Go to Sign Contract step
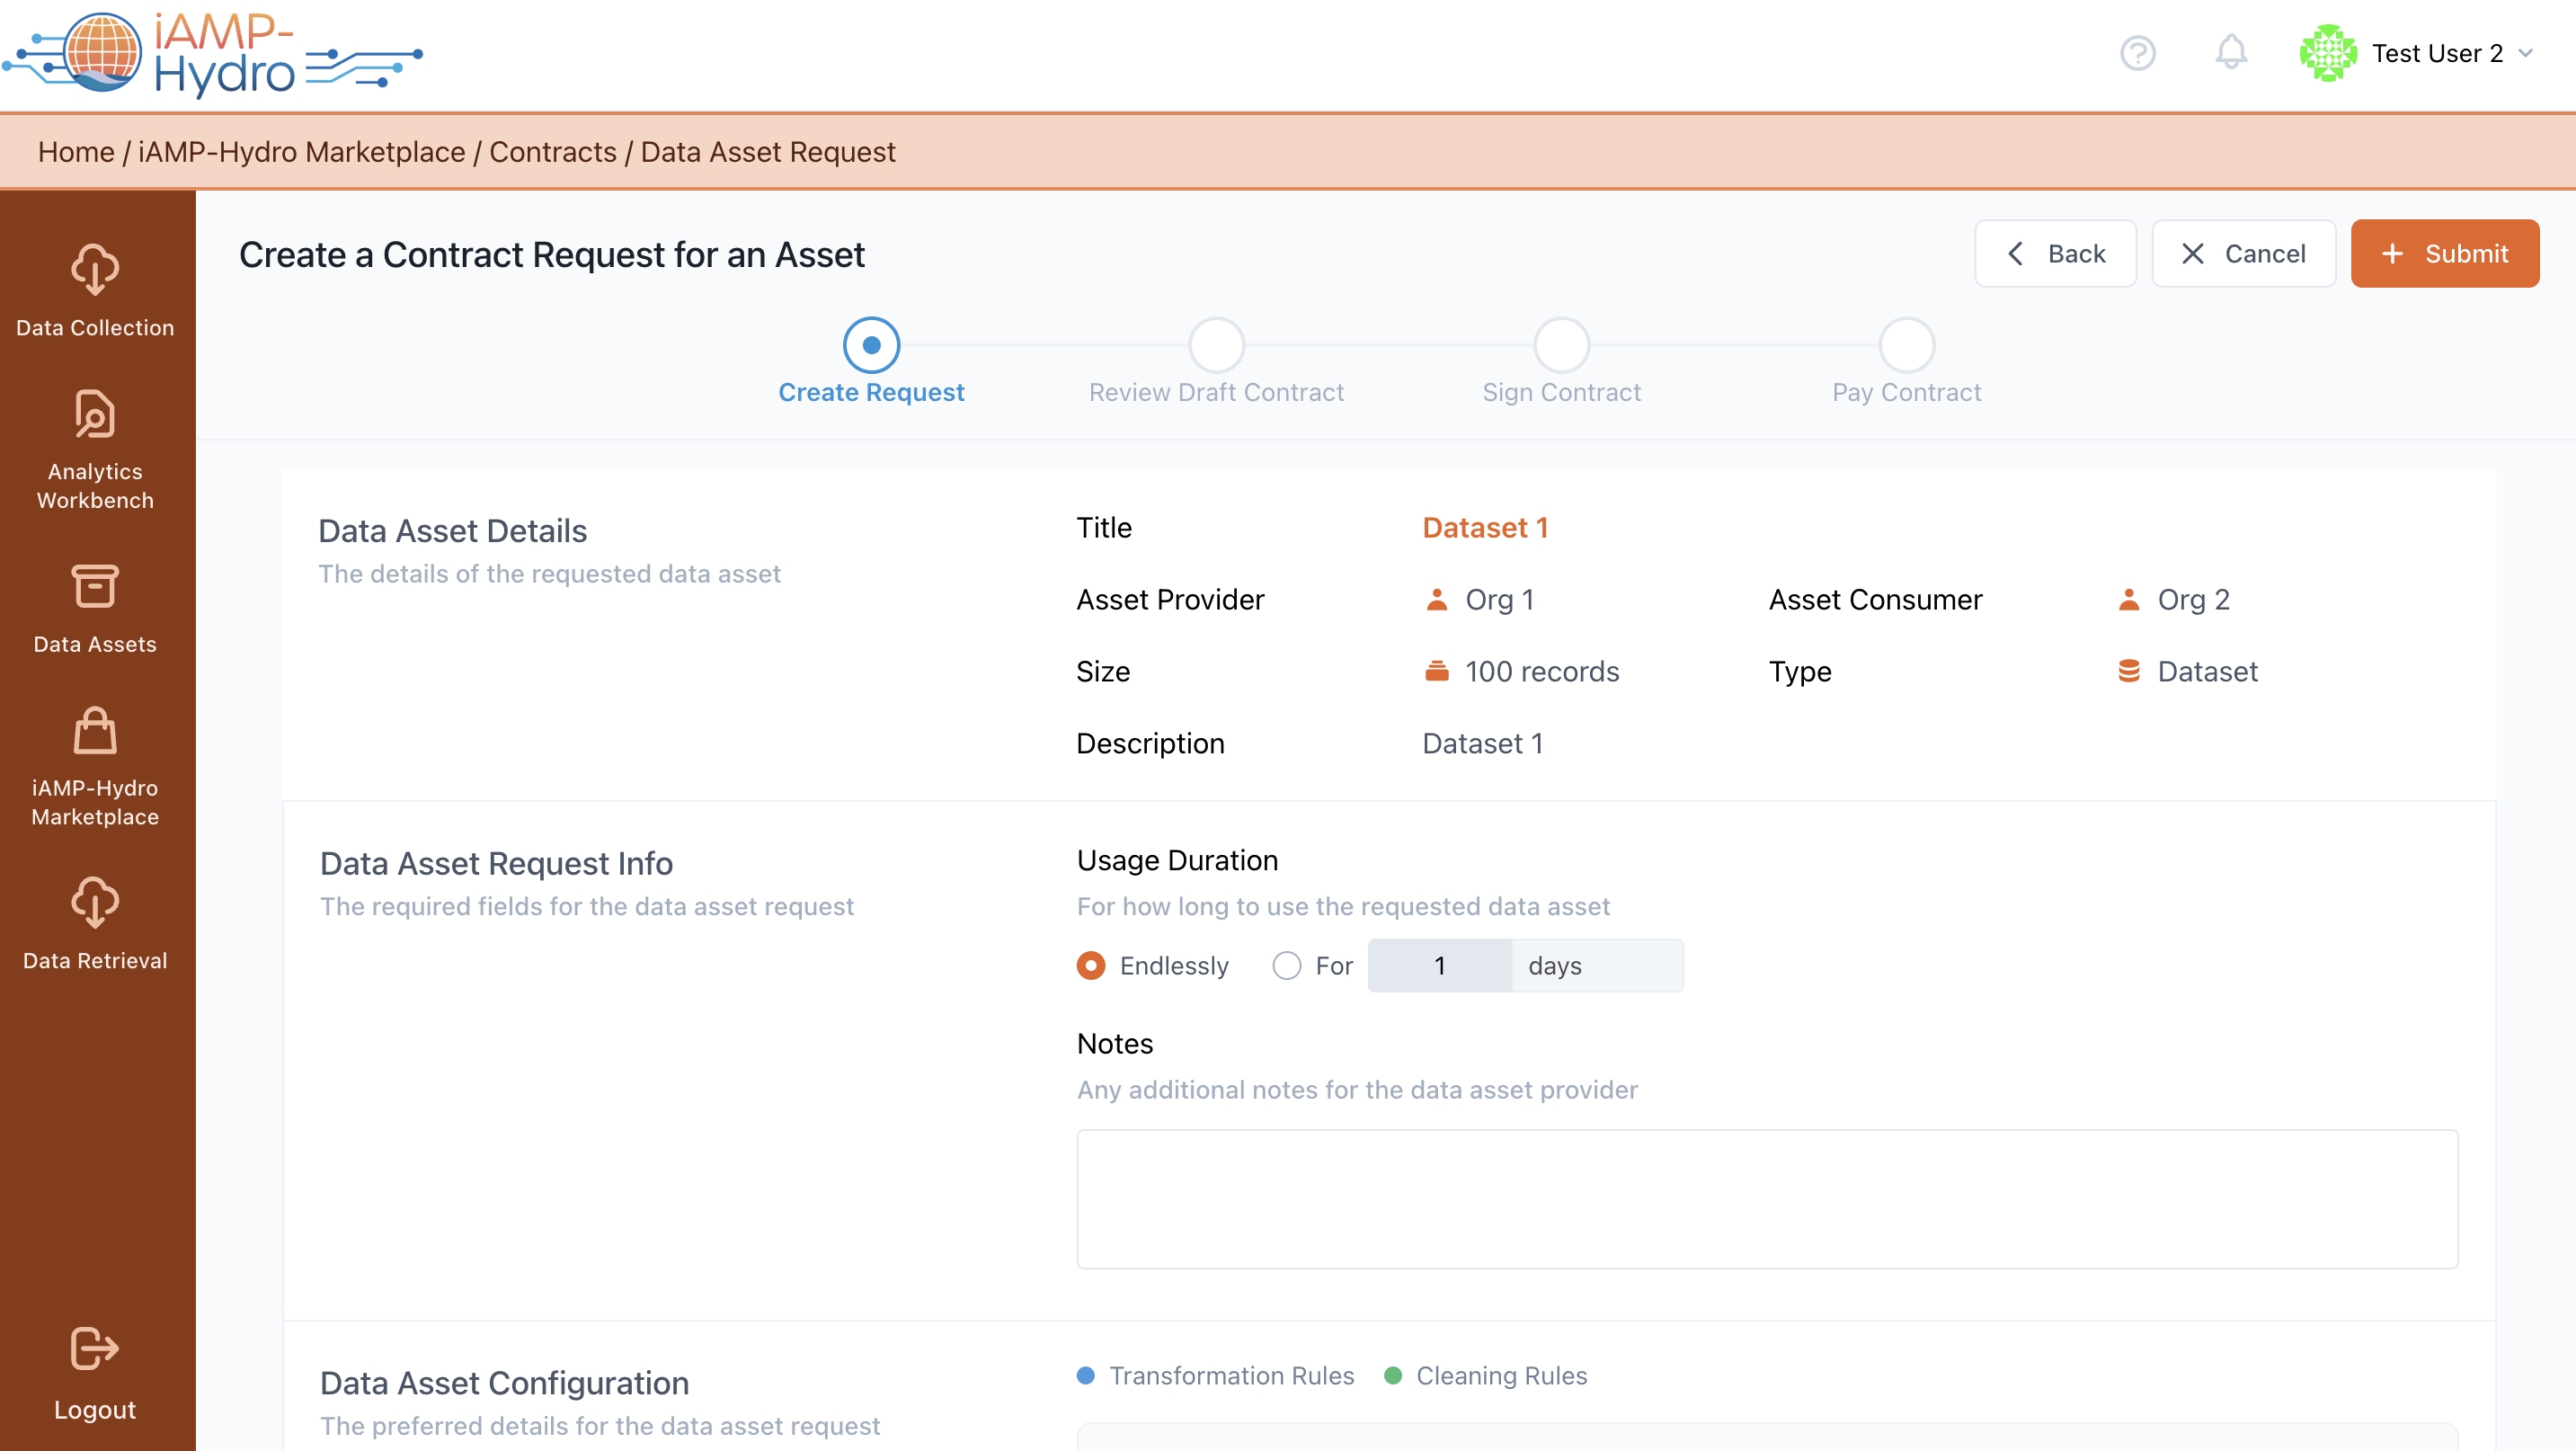Viewport: 2576px width, 1451px height. click(x=1561, y=345)
